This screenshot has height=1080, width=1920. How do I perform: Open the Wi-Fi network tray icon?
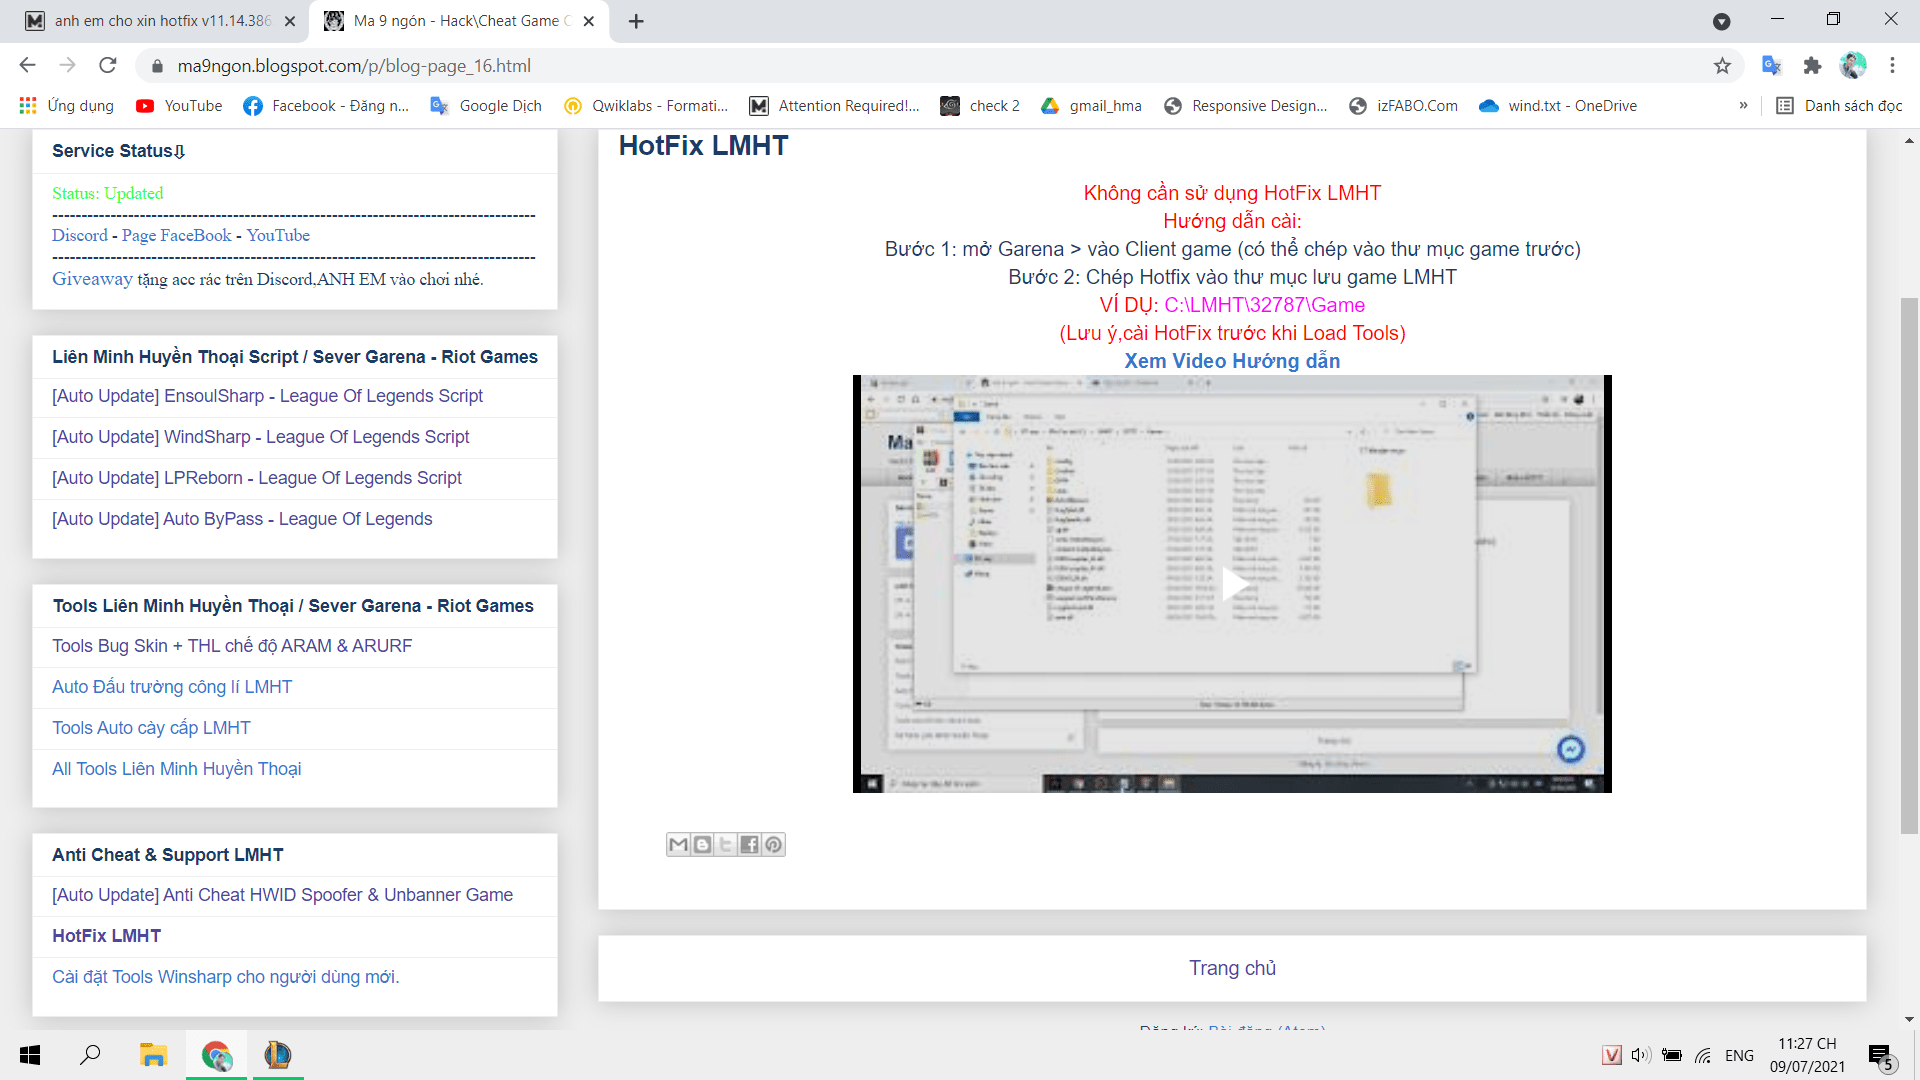point(1703,1055)
